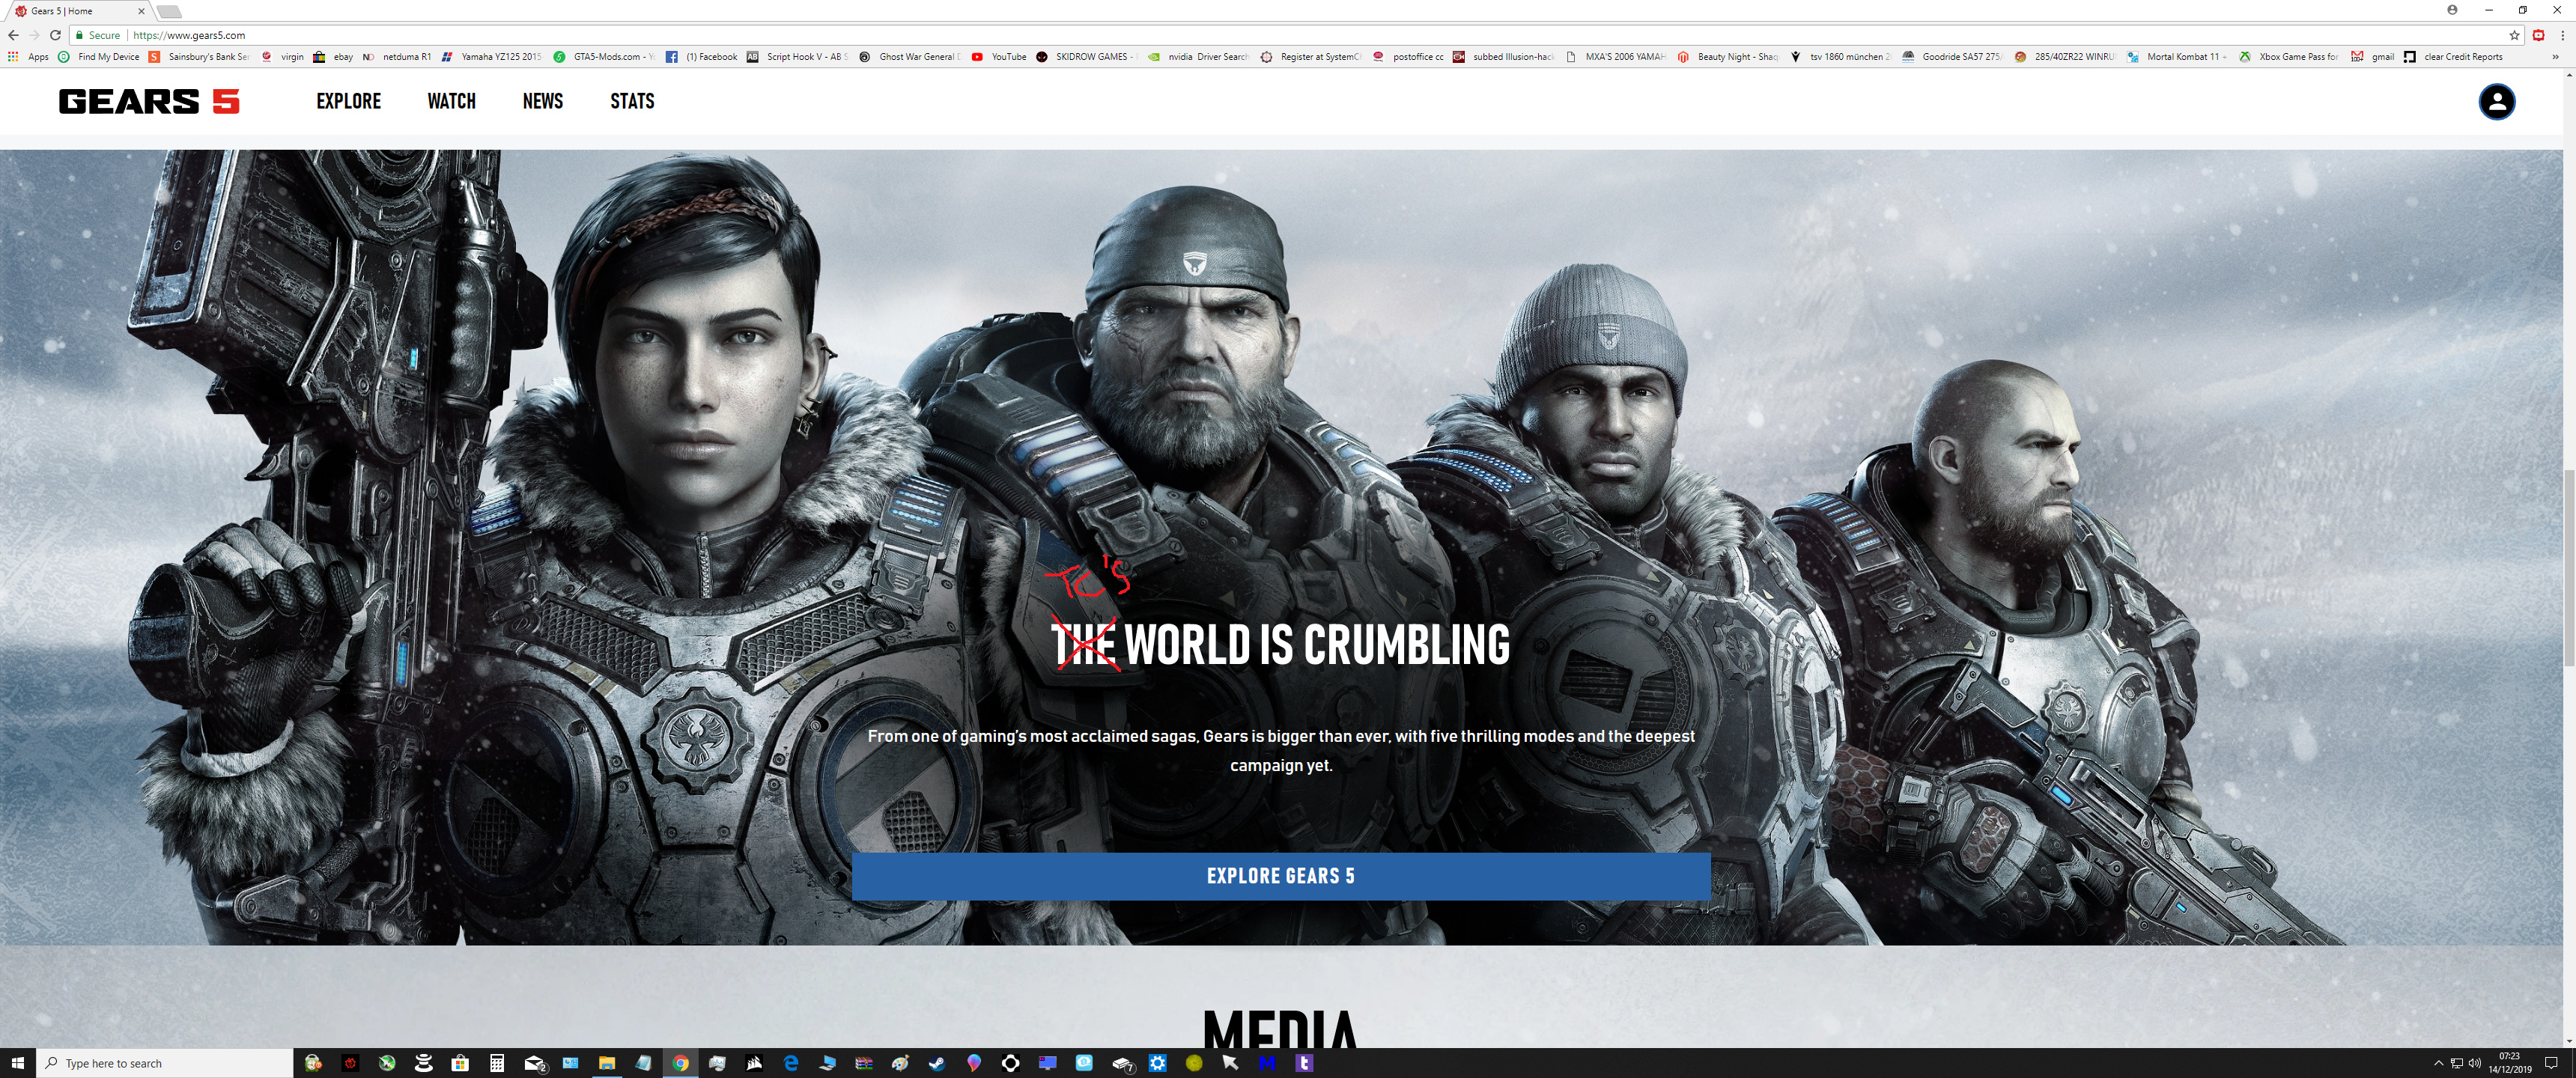
Task: Open Chrome's three-dot menu
Action: point(2562,35)
